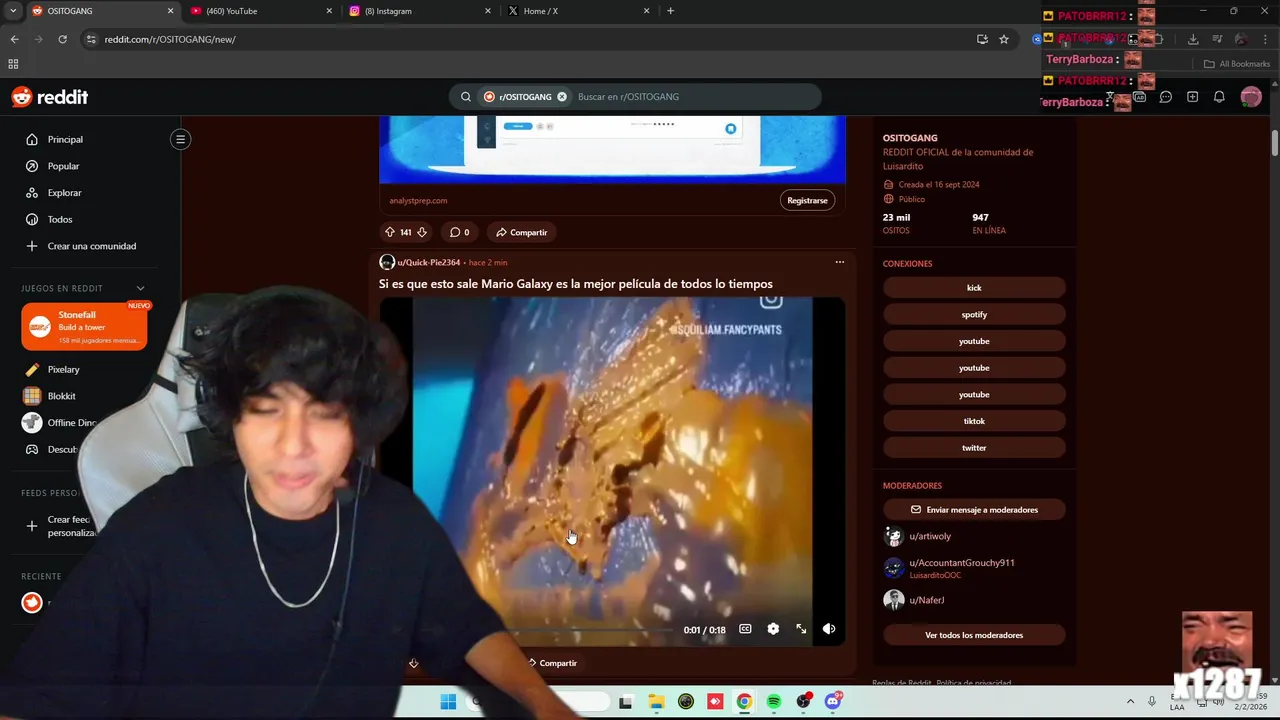Screen dimensions: 1280x720
Task: Close the OSITOGANG browser tab
Action: 170,11
